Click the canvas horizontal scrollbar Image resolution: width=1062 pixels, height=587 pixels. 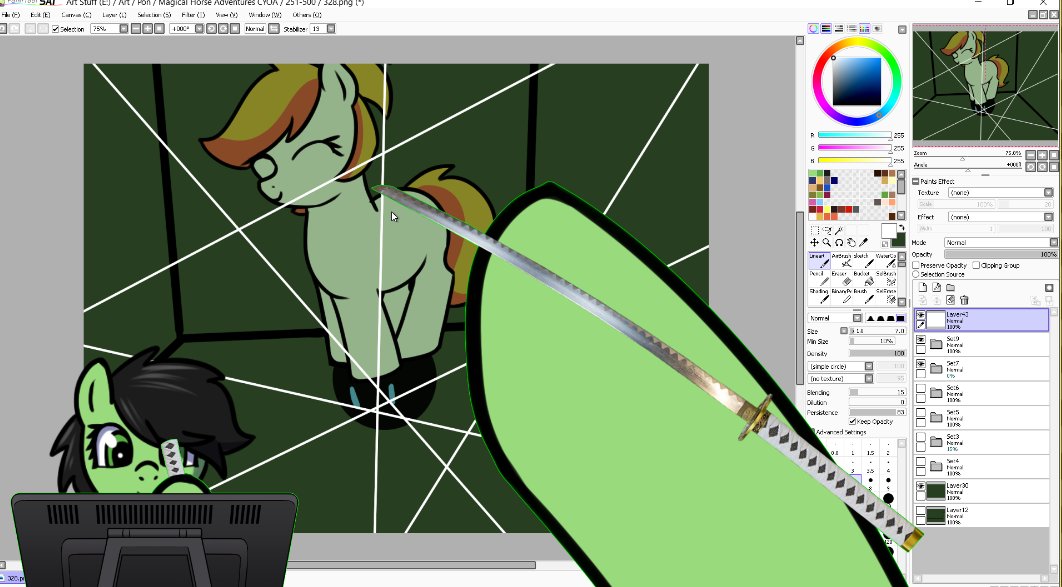[412, 565]
